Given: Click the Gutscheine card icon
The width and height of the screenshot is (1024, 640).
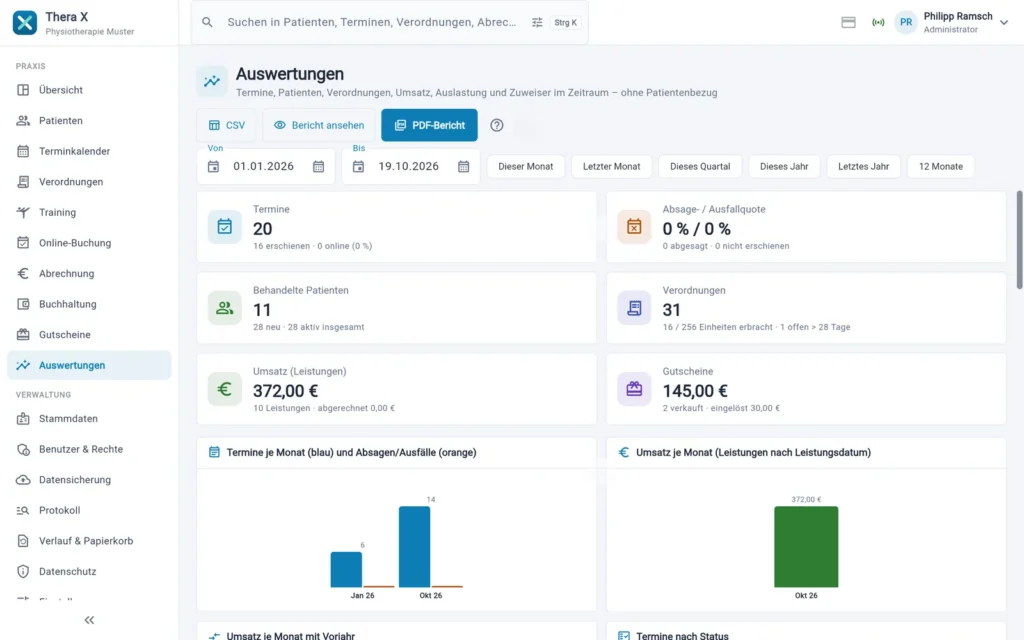Looking at the screenshot, I should (634, 389).
